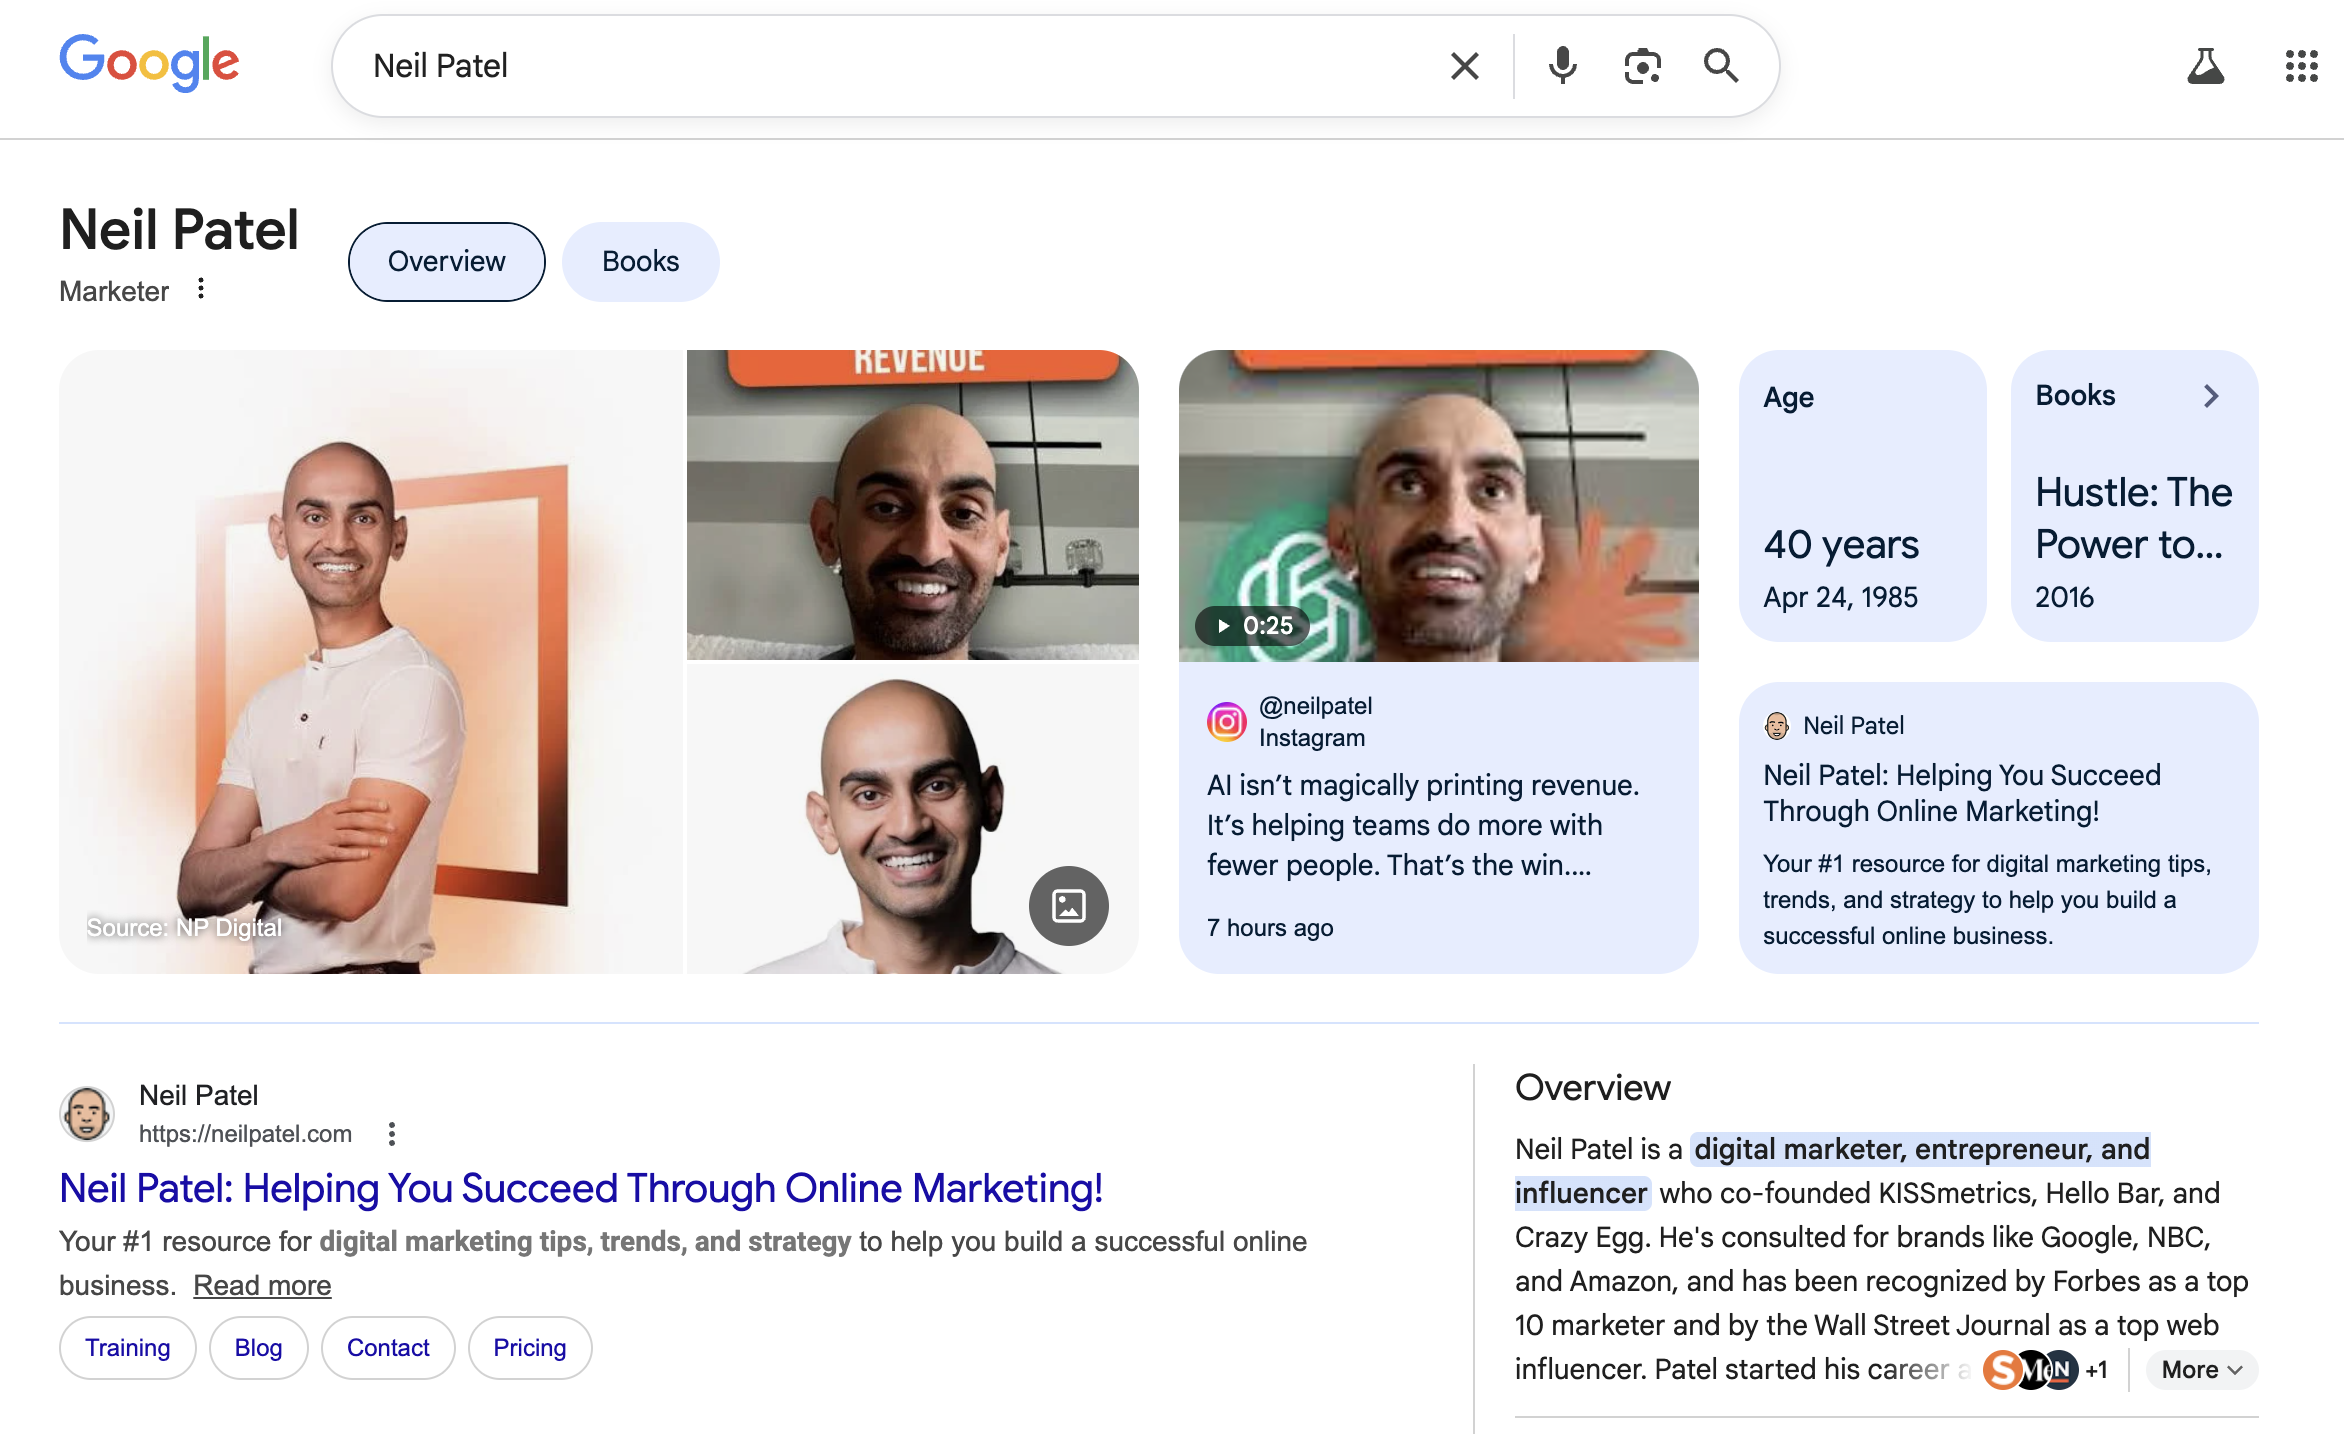Viewport: 2344px width, 1434px height.
Task: Switch to the Books tab
Action: [640, 261]
